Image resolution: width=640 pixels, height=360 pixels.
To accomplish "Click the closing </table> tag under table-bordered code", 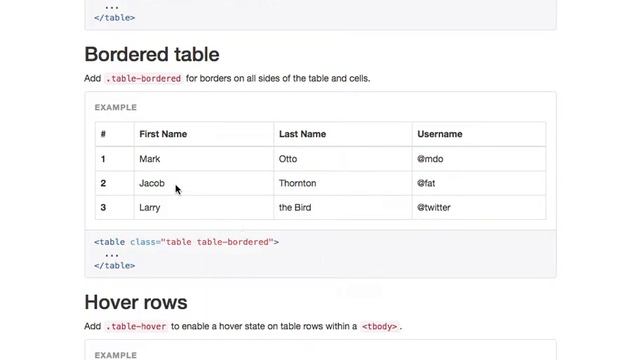I will pos(115,266).
